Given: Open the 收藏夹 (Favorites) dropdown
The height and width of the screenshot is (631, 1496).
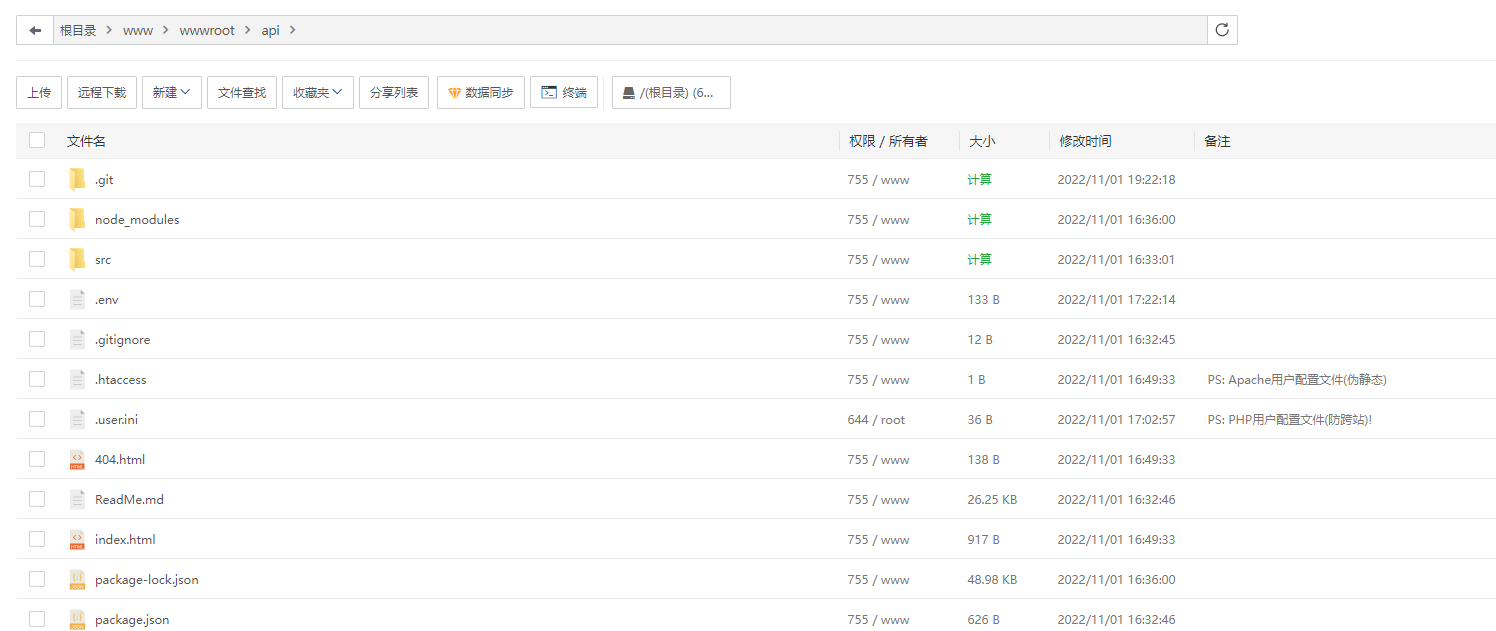Looking at the screenshot, I should point(318,92).
